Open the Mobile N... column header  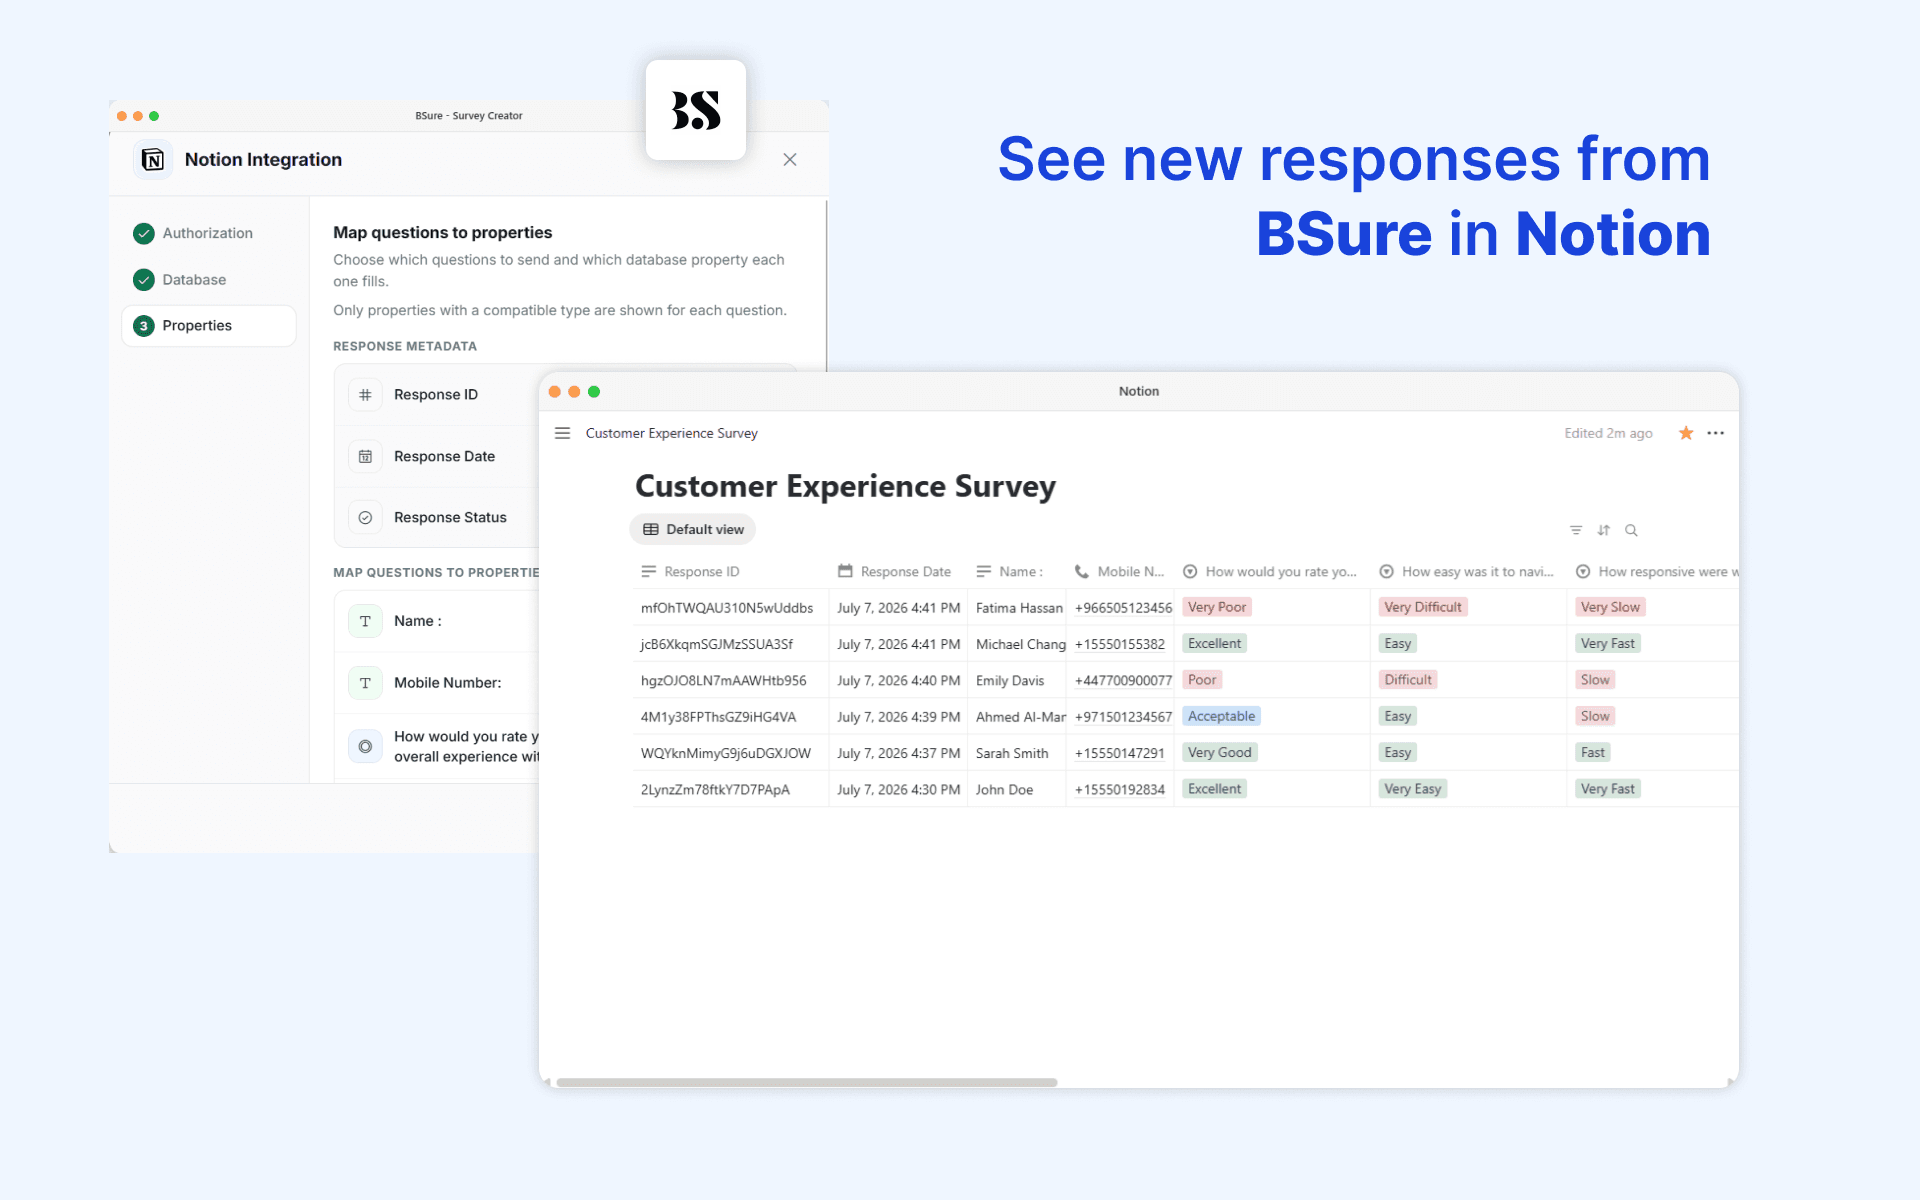(x=1120, y=572)
